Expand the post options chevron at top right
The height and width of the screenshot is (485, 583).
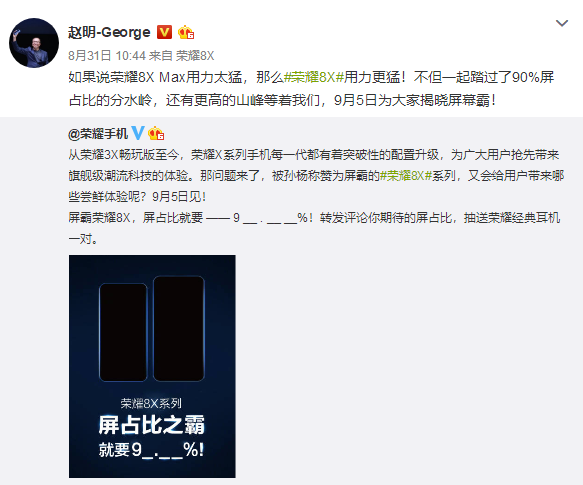561,23
